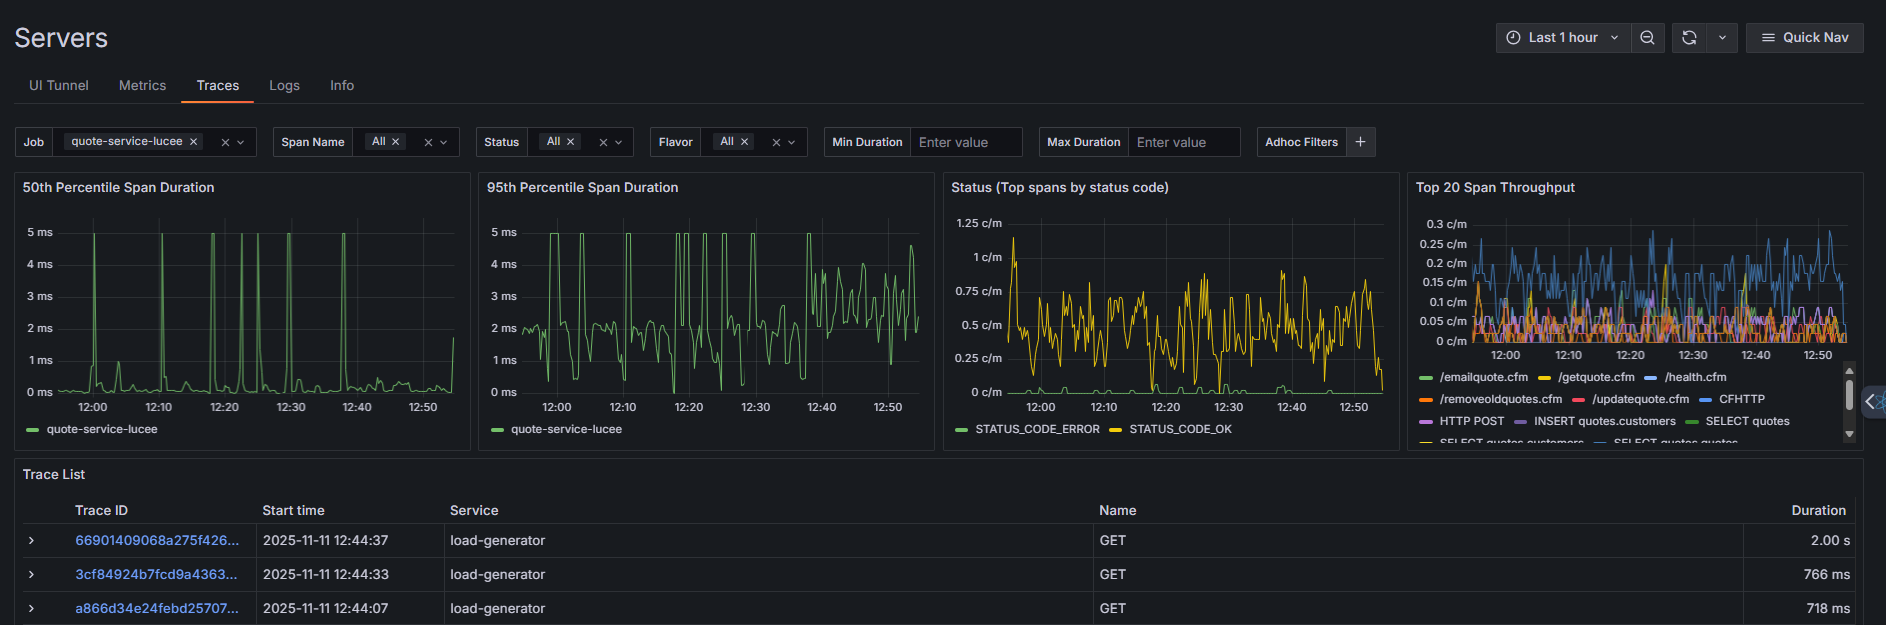Open the Logs tab
This screenshot has width=1886, height=625.
(x=284, y=86)
